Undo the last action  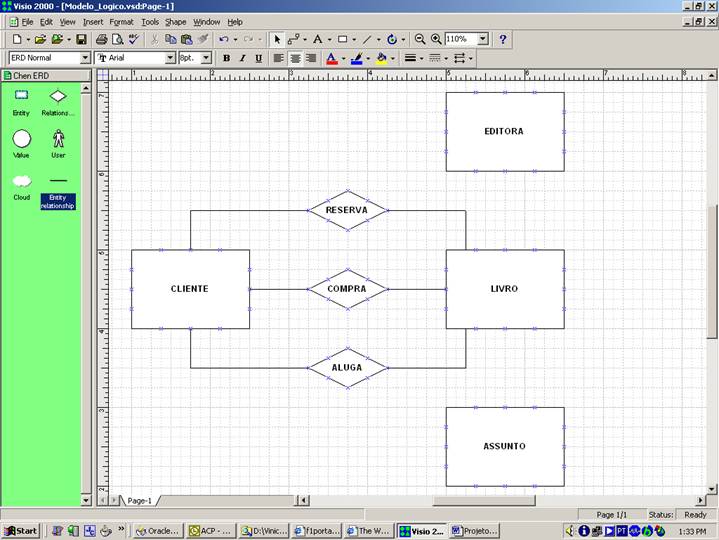(x=224, y=39)
